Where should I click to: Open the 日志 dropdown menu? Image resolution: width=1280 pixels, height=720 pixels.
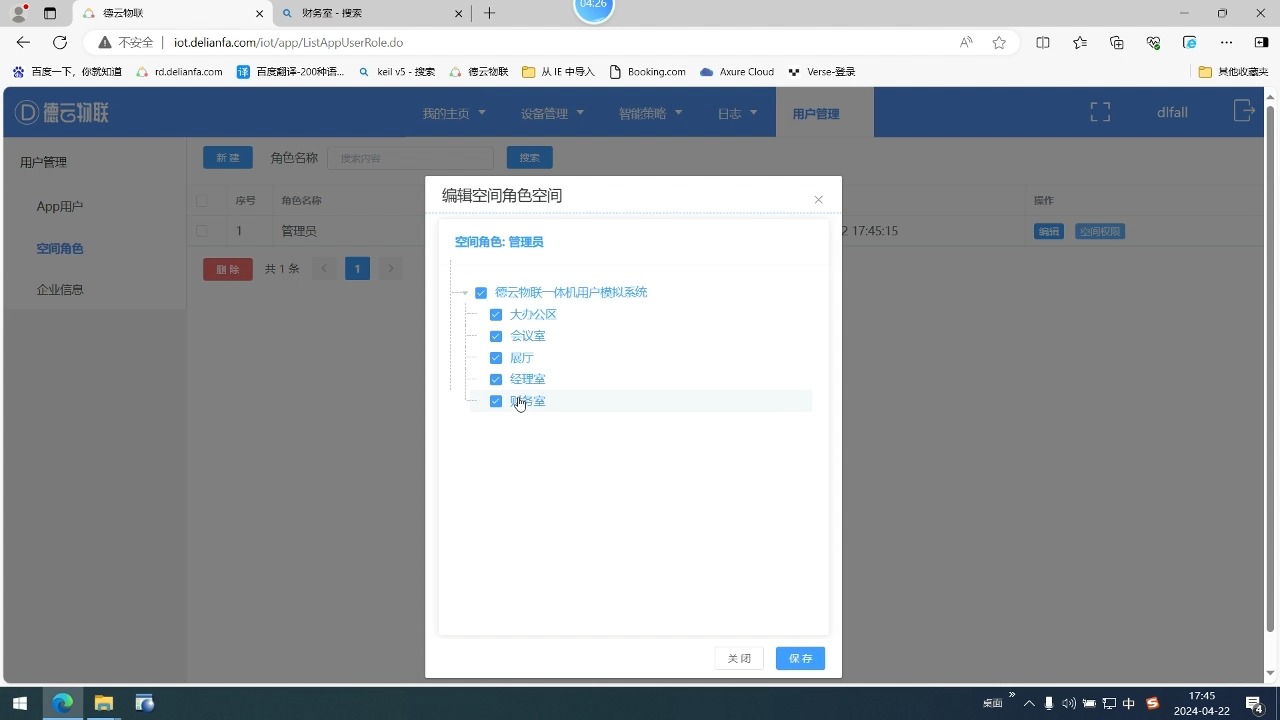point(738,113)
